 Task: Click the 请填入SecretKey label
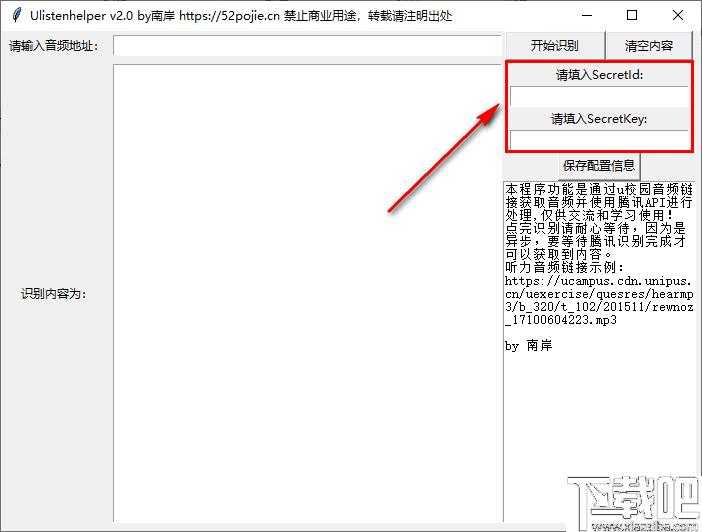point(599,119)
